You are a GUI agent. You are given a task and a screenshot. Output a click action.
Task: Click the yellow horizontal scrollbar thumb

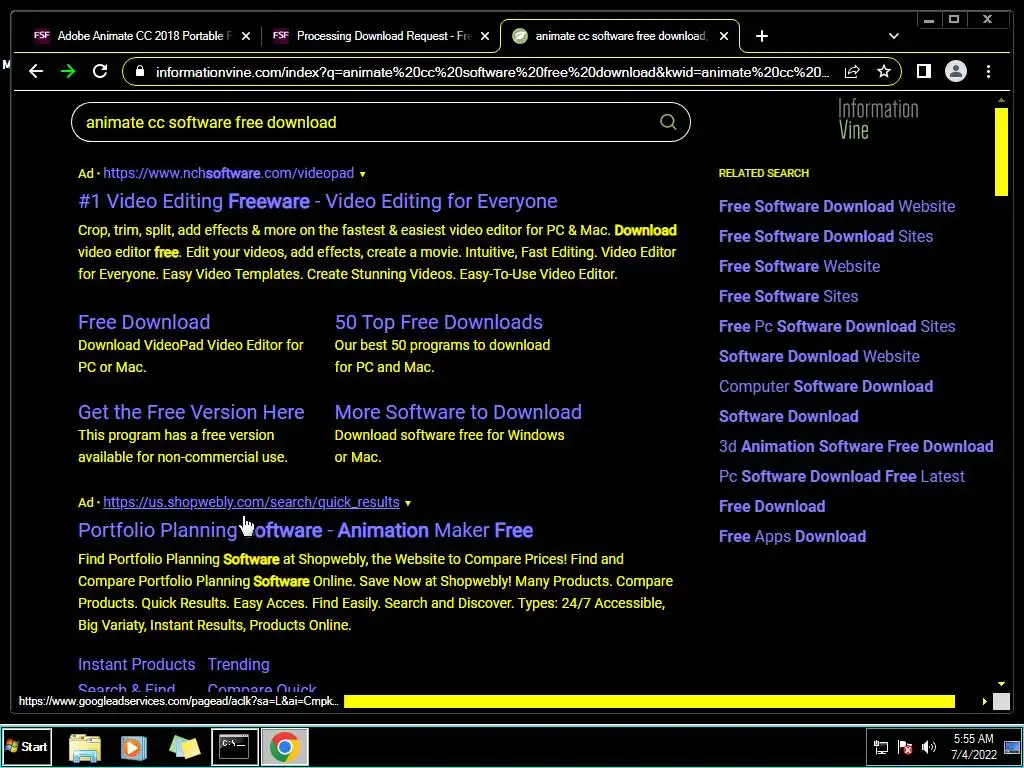click(649, 701)
